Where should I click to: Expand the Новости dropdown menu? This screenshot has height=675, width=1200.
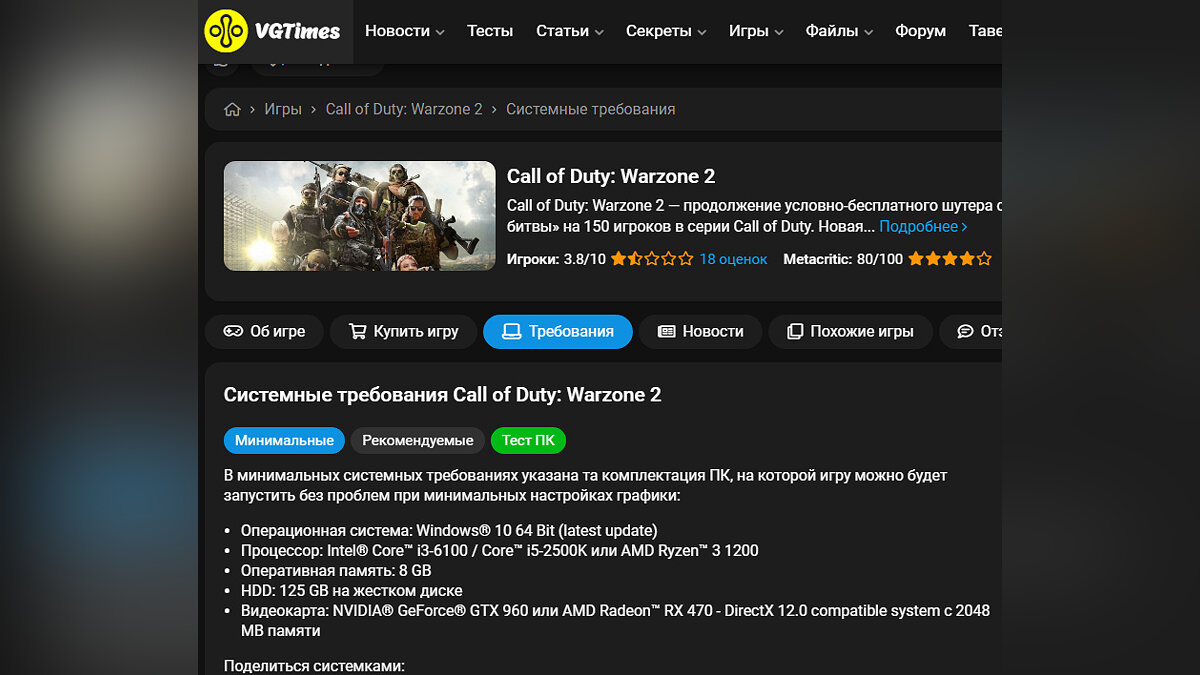click(x=404, y=31)
